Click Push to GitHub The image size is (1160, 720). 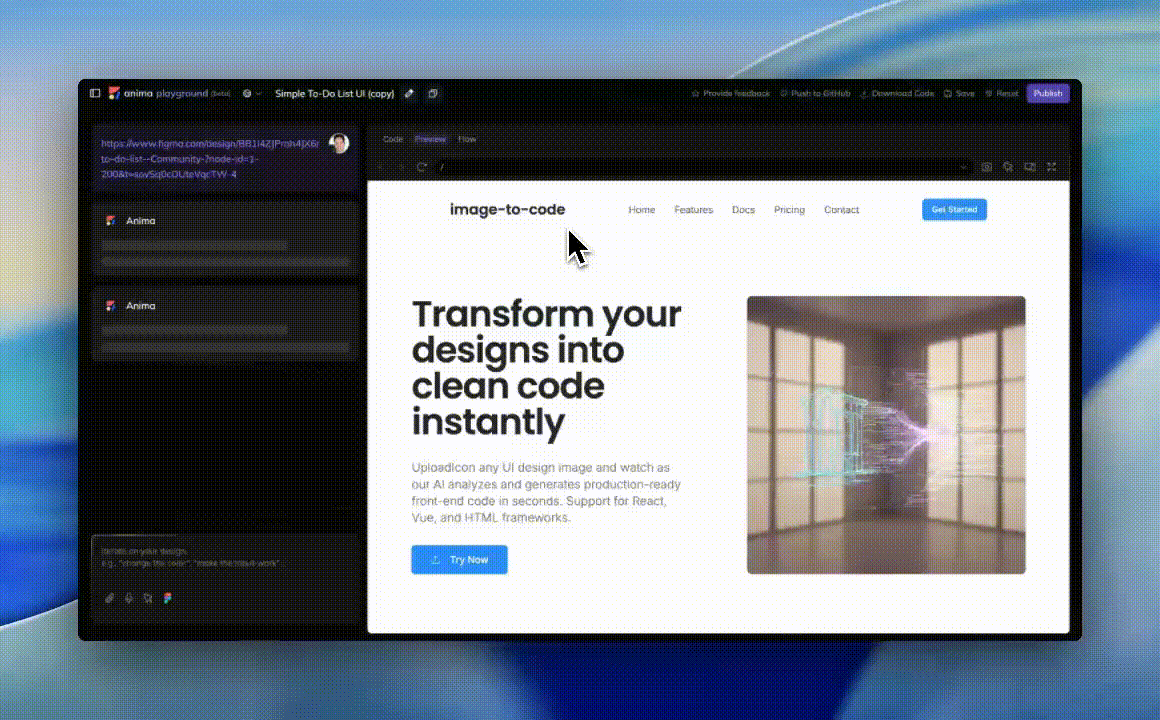coord(815,93)
